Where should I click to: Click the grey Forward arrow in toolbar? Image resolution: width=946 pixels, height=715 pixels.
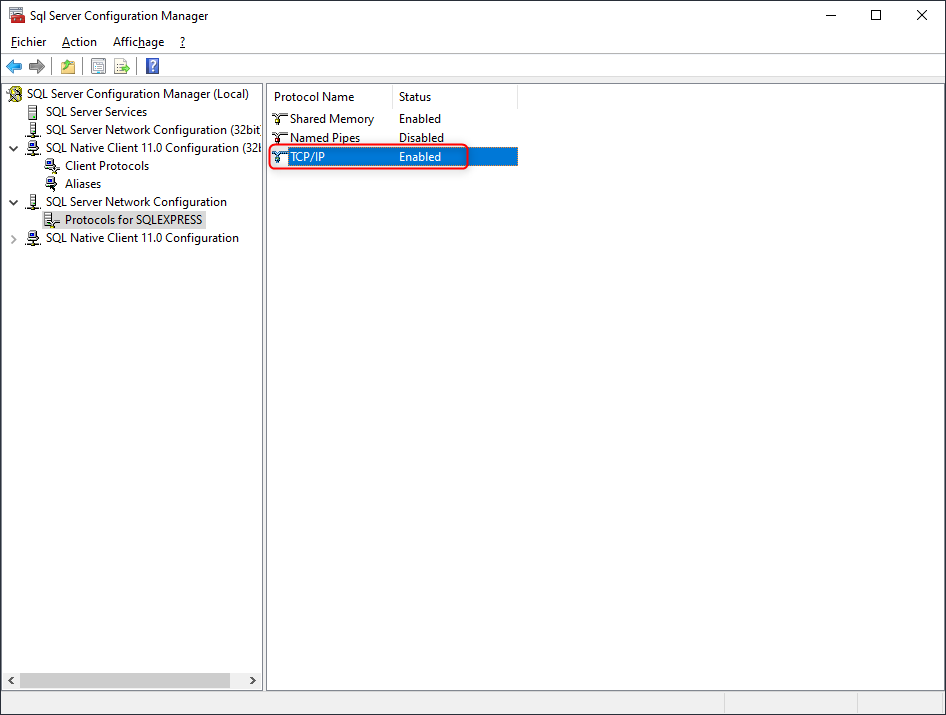[37, 67]
